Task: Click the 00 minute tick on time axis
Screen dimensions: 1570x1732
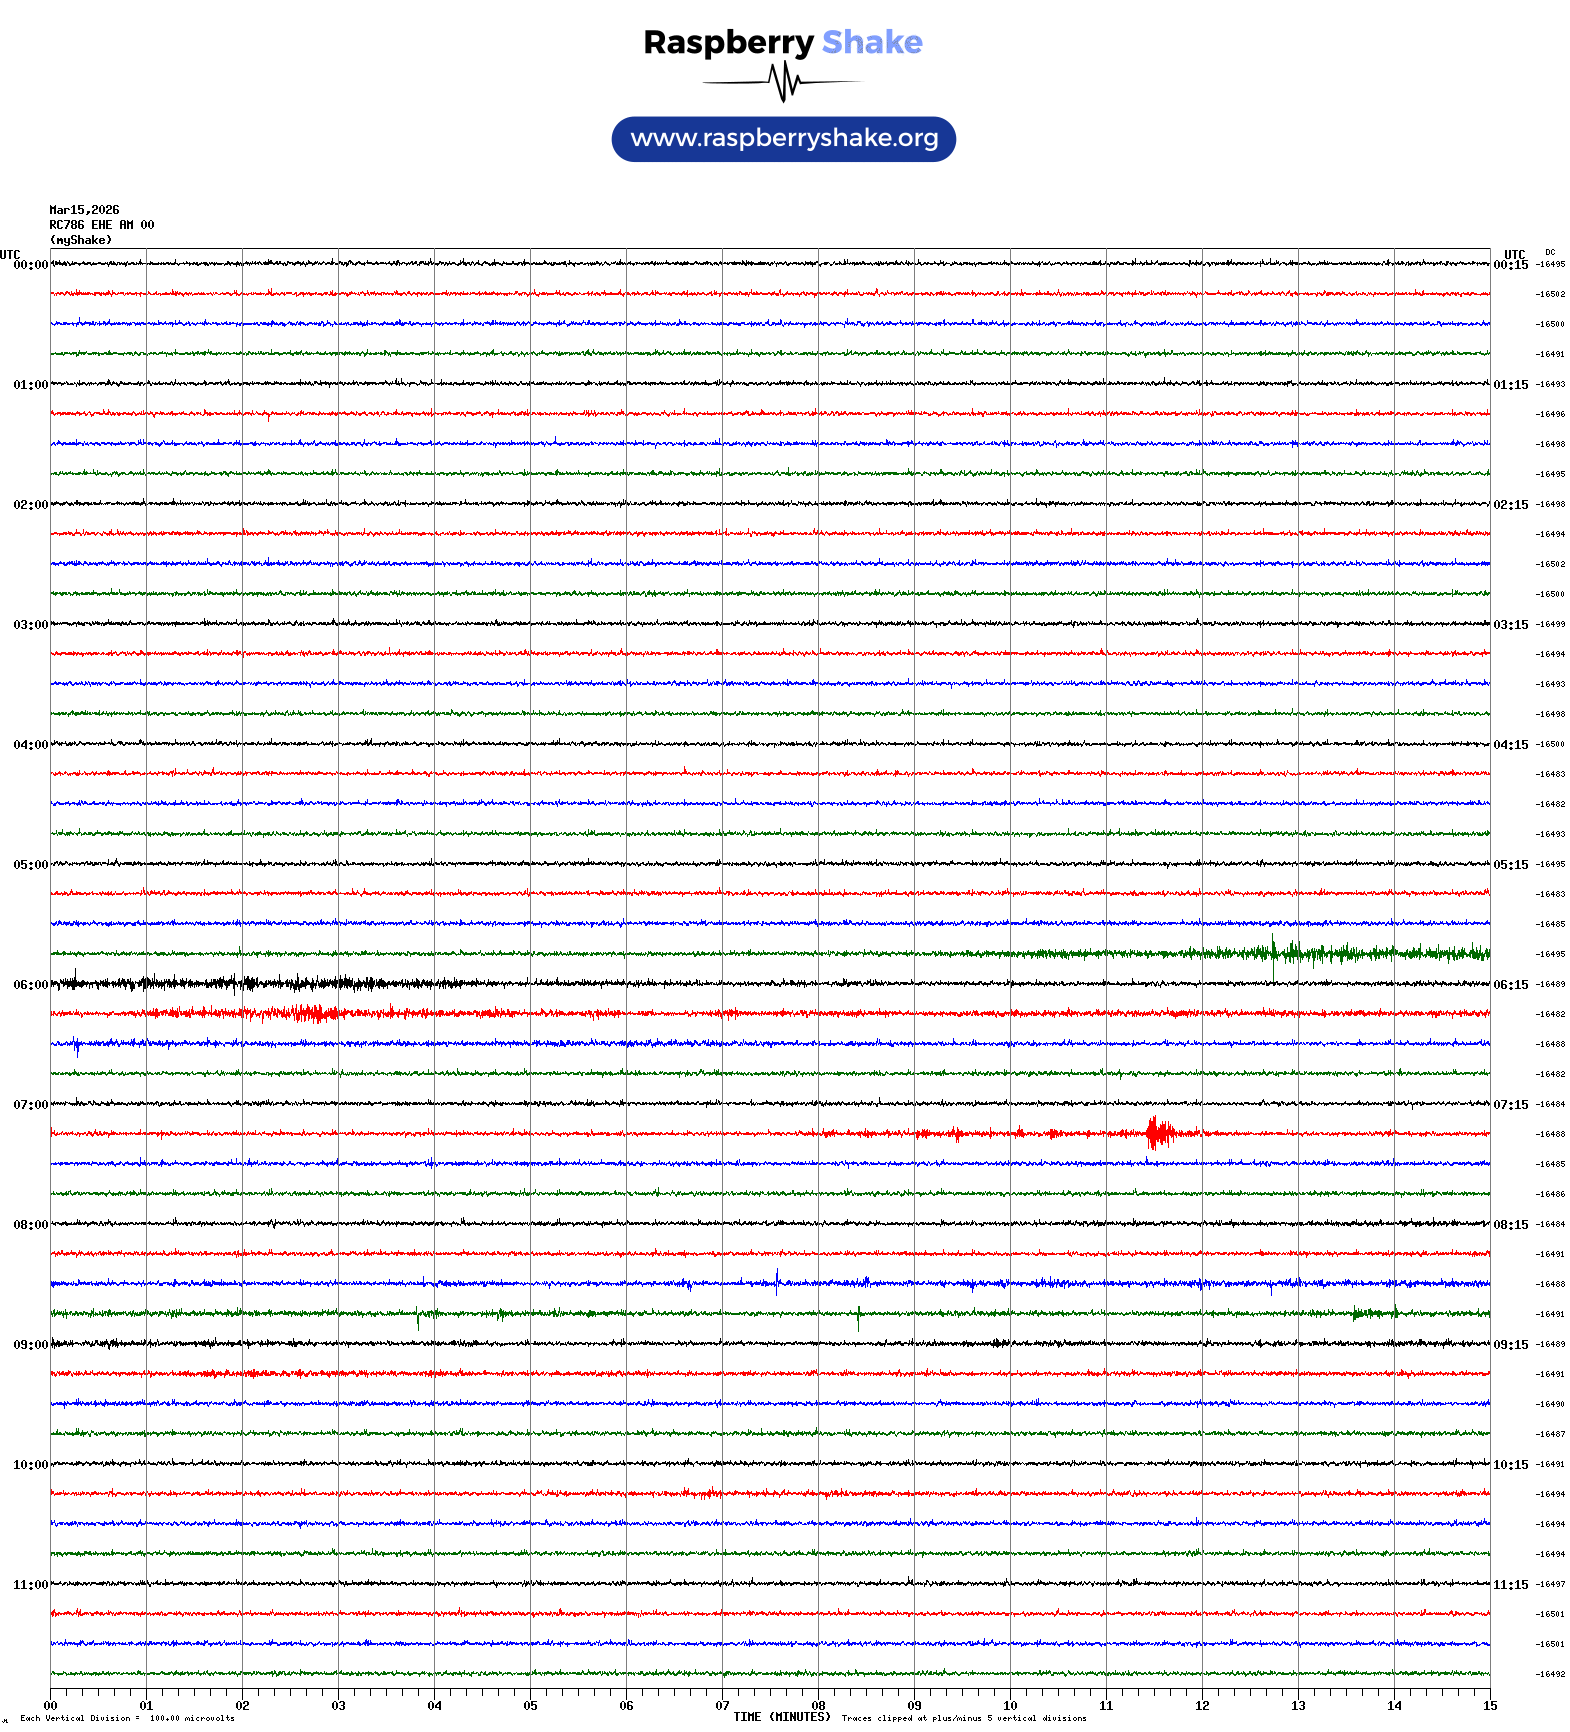Action: [51, 1706]
